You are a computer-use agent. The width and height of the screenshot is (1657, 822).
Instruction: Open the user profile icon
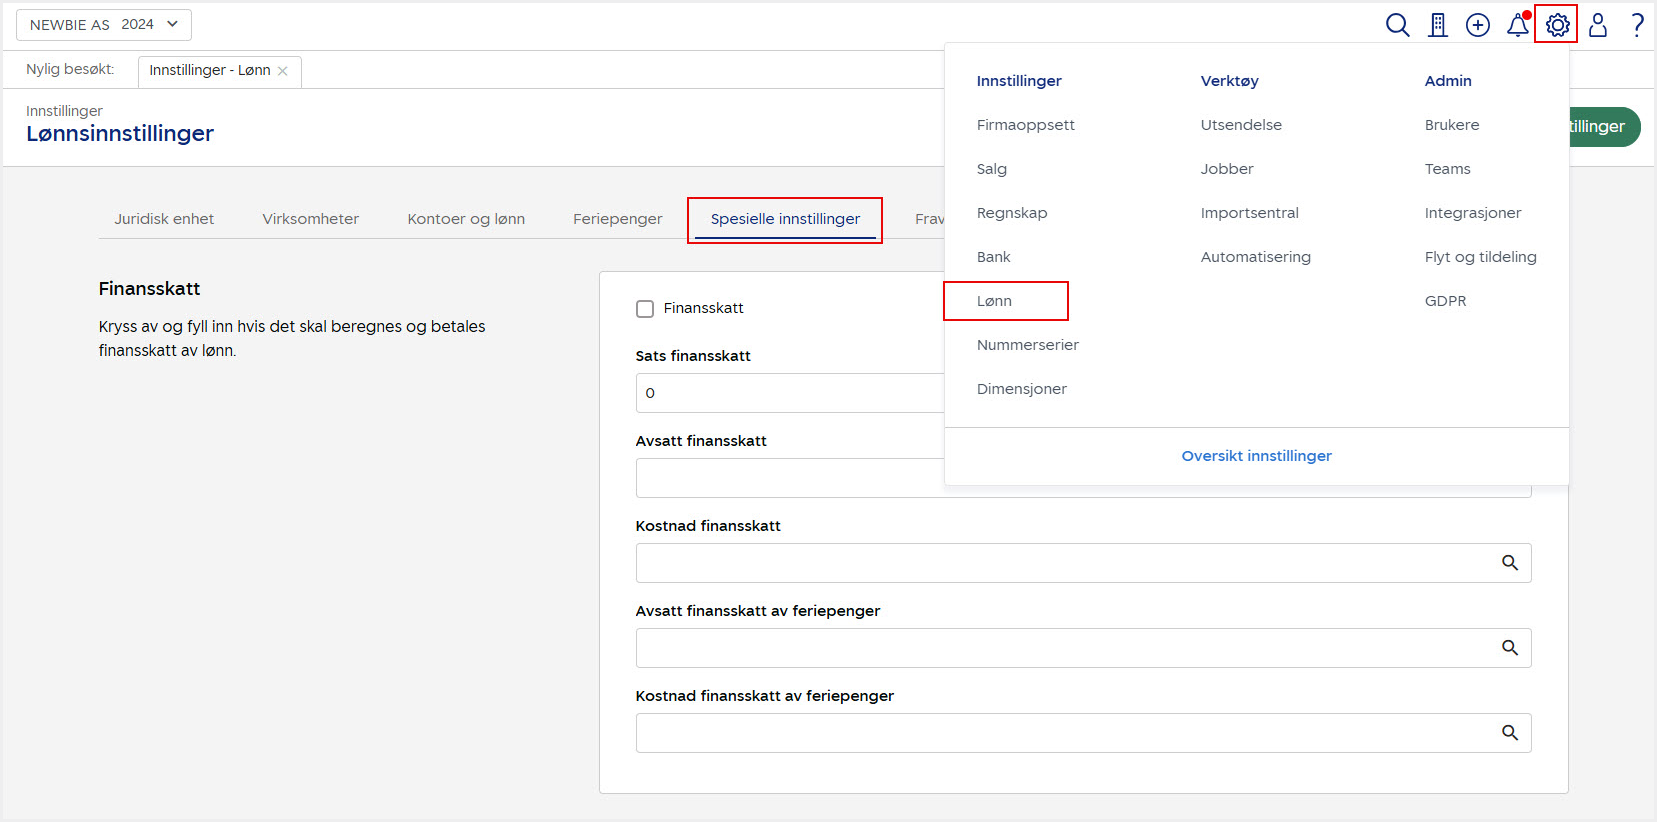(x=1598, y=25)
